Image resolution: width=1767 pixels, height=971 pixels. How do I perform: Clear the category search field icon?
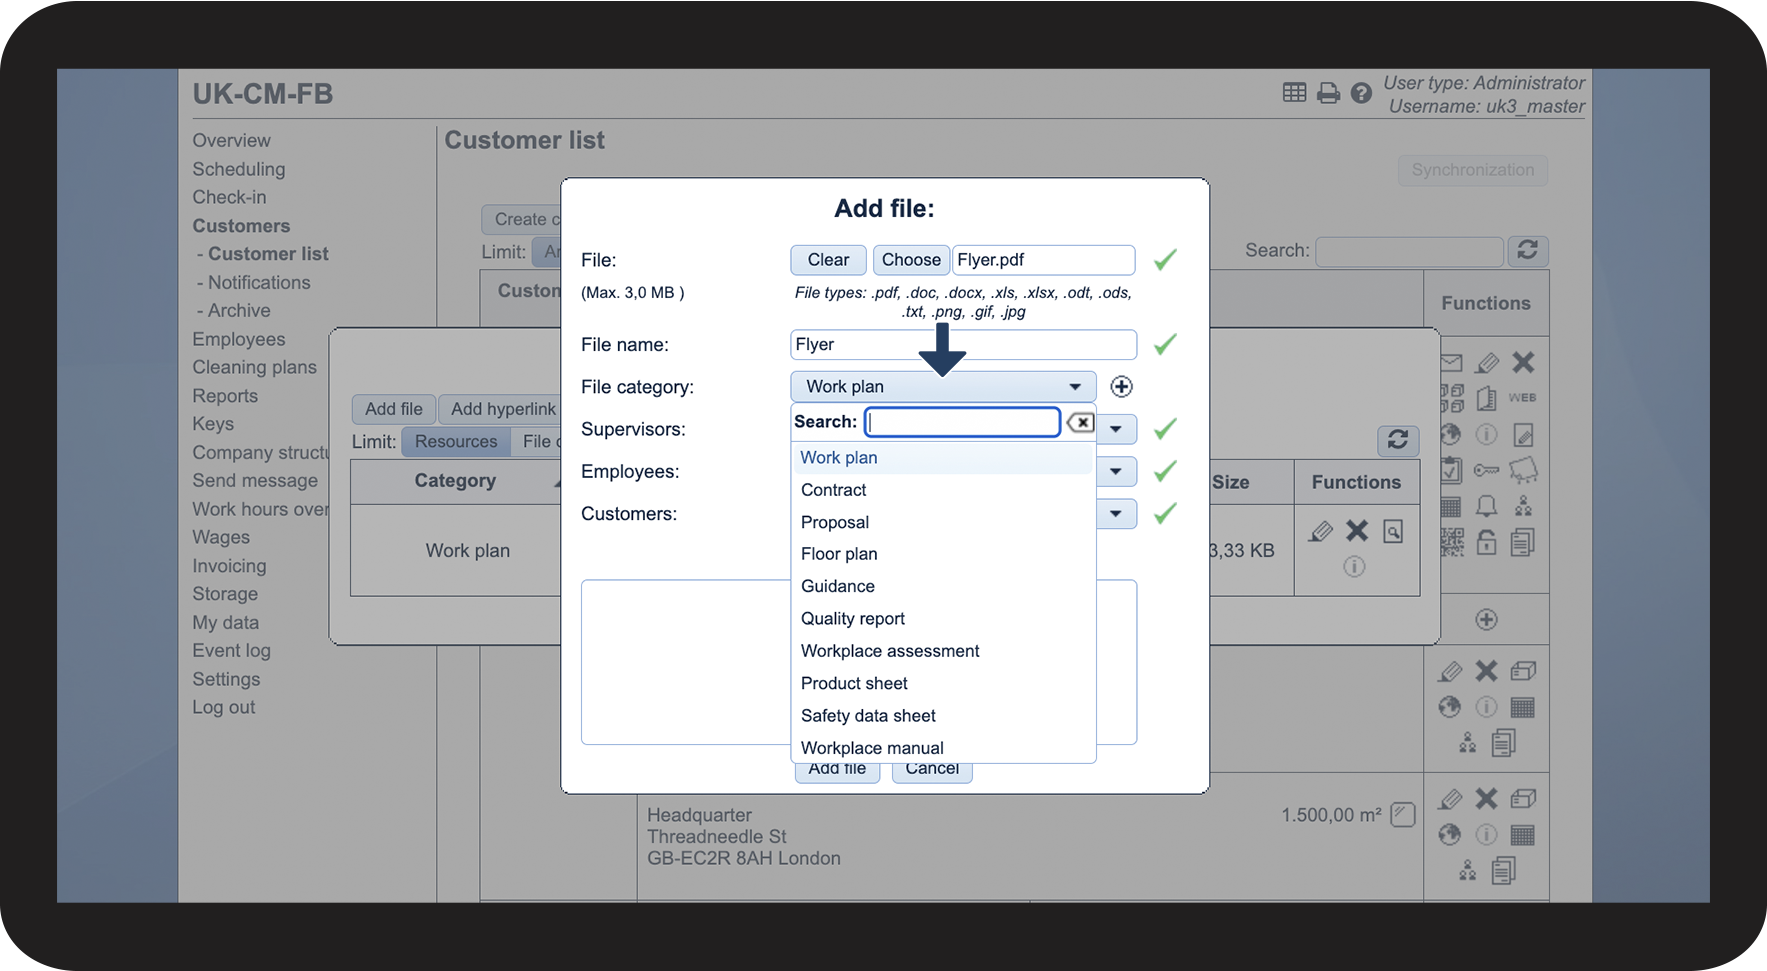[x=1080, y=423]
